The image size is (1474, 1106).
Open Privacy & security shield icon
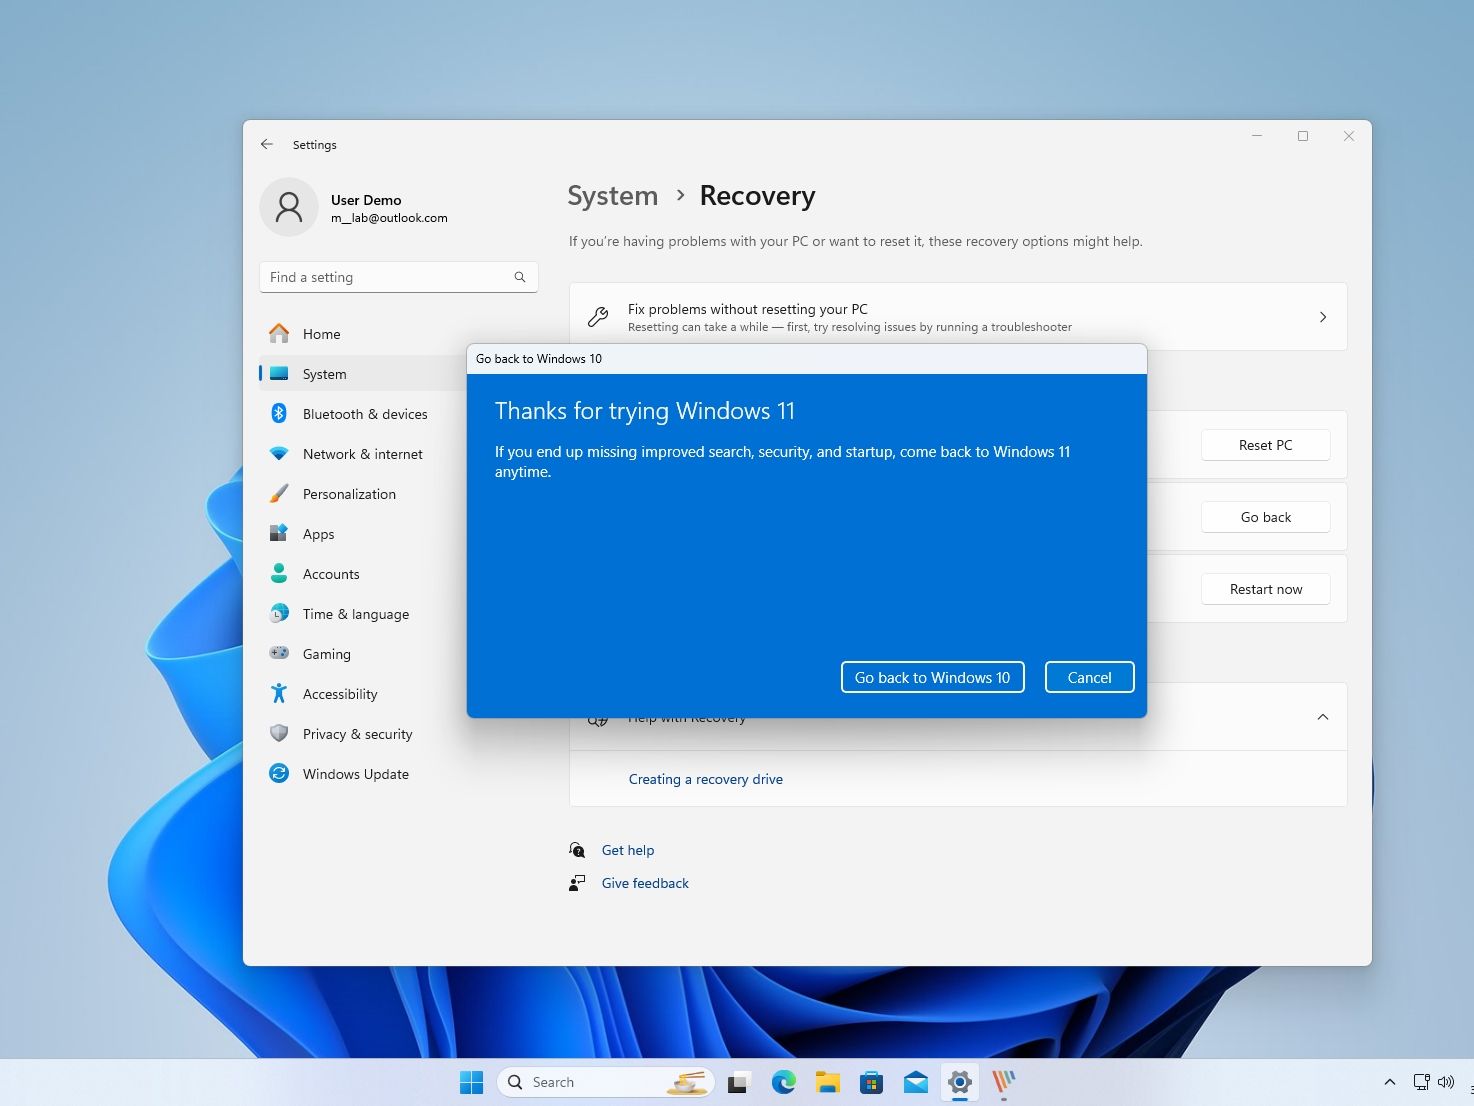click(x=279, y=734)
